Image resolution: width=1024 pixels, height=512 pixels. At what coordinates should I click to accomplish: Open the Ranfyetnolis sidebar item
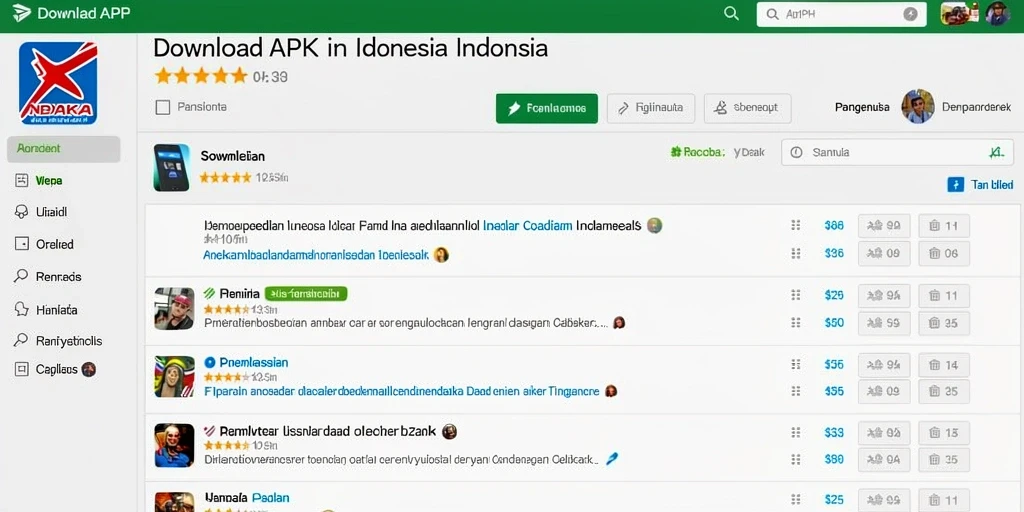57,340
